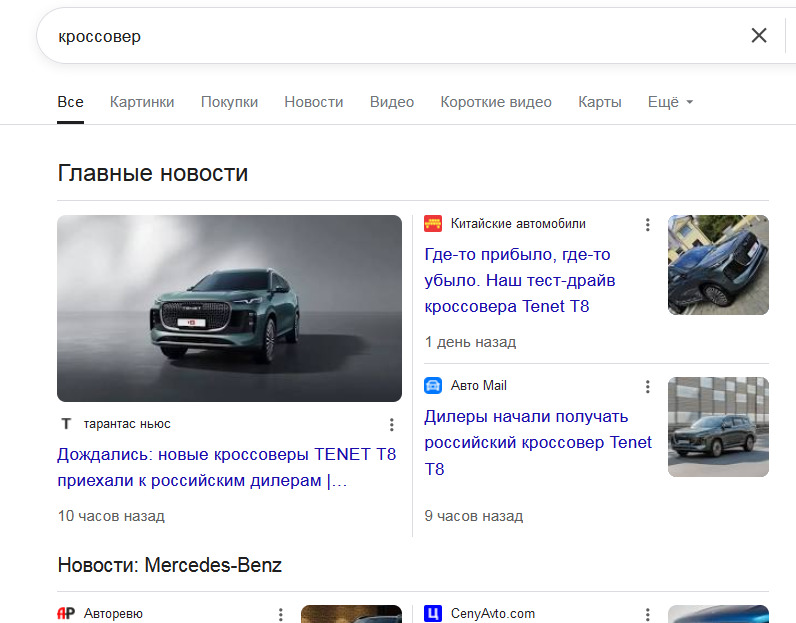Image resolution: width=796 pixels, height=623 pixels.
Task: Open three-dot menu for Китайские автомобили article
Action: 648,225
